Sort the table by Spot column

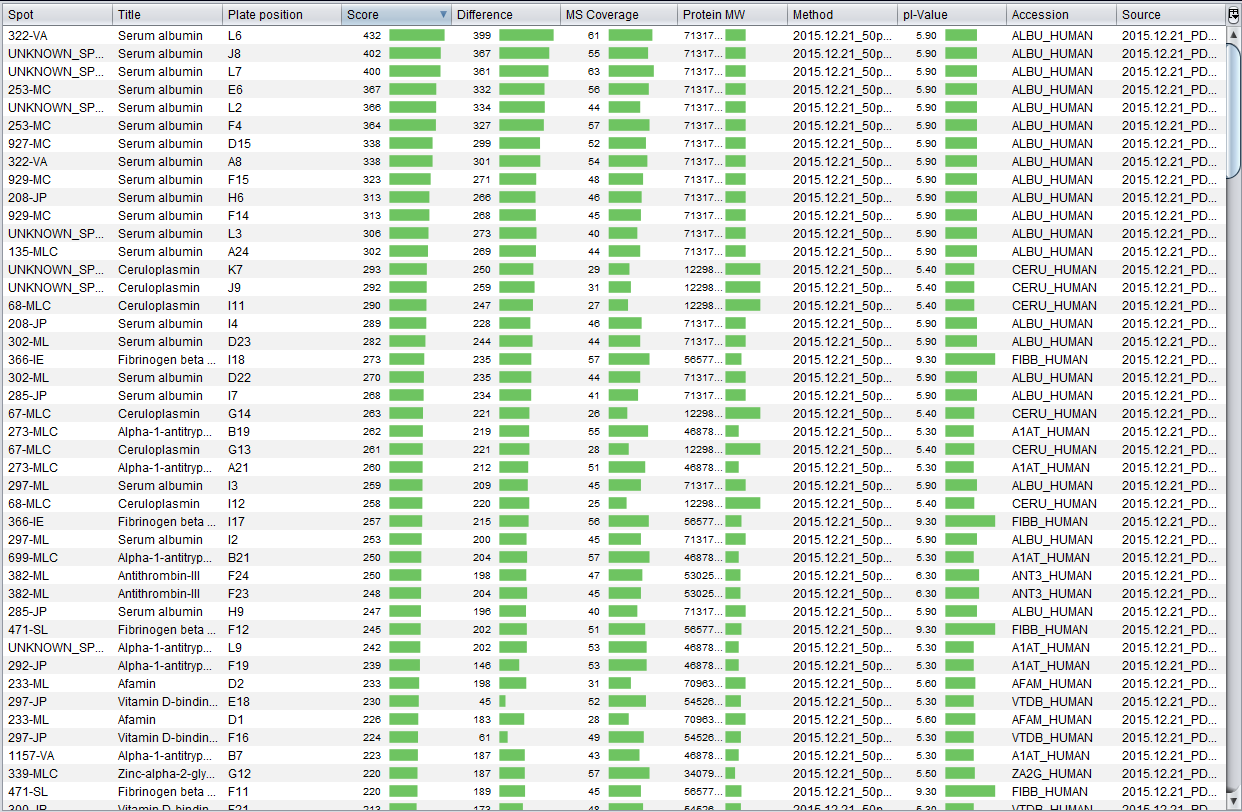[56, 15]
